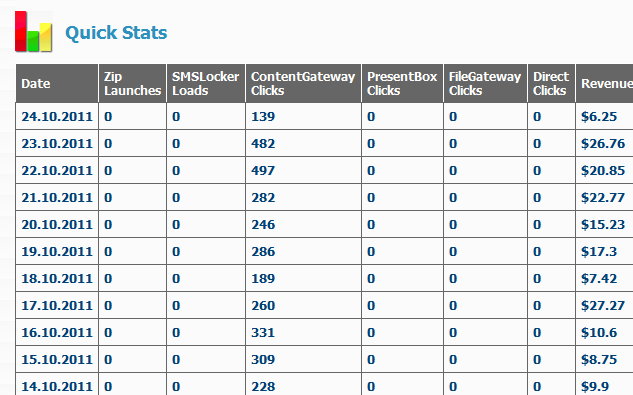
Task: Open the 23.10.2011 date entry
Action: pos(57,144)
